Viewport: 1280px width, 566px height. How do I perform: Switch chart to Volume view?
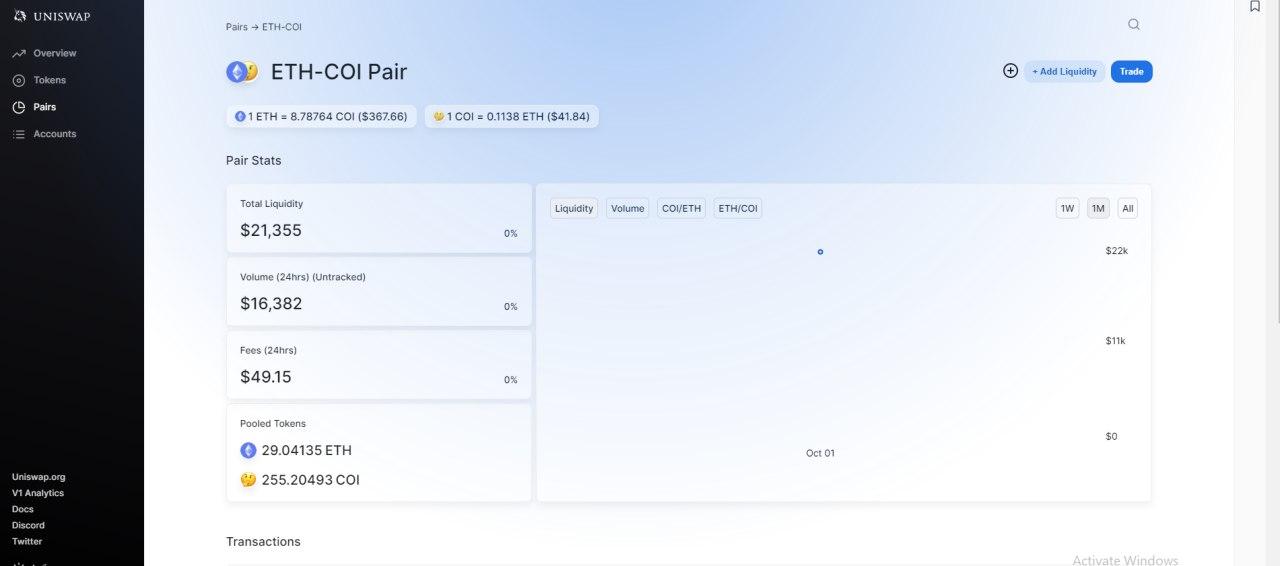[628, 208]
